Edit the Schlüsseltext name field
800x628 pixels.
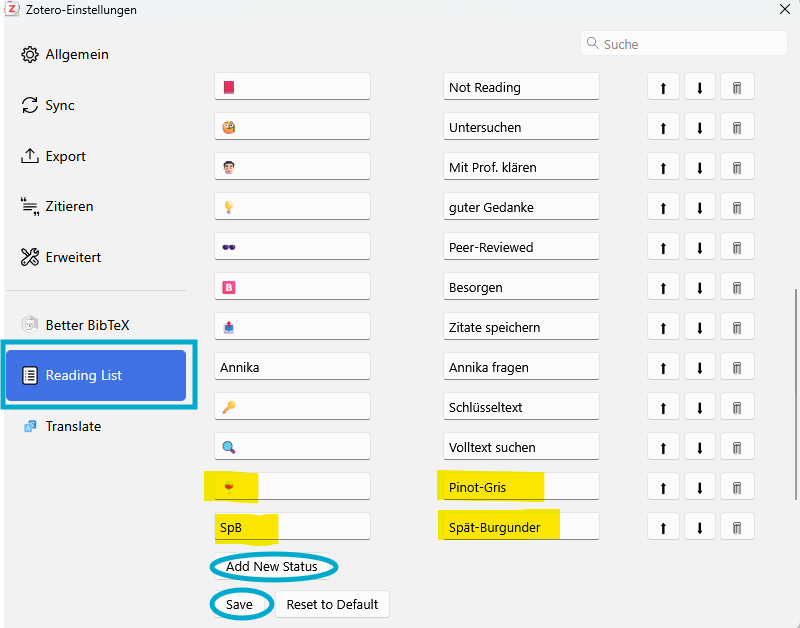coord(521,407)
